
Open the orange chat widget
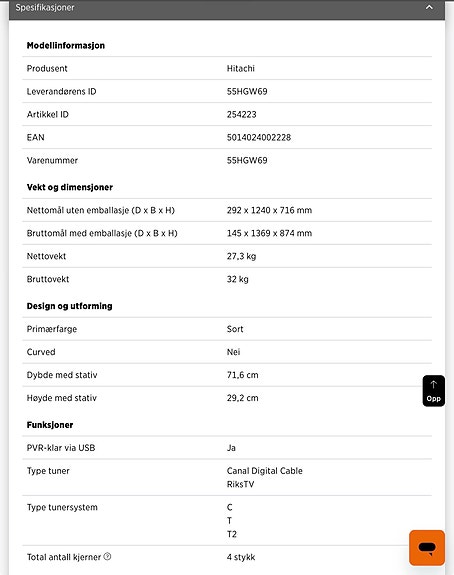click(x=427, y=548)
